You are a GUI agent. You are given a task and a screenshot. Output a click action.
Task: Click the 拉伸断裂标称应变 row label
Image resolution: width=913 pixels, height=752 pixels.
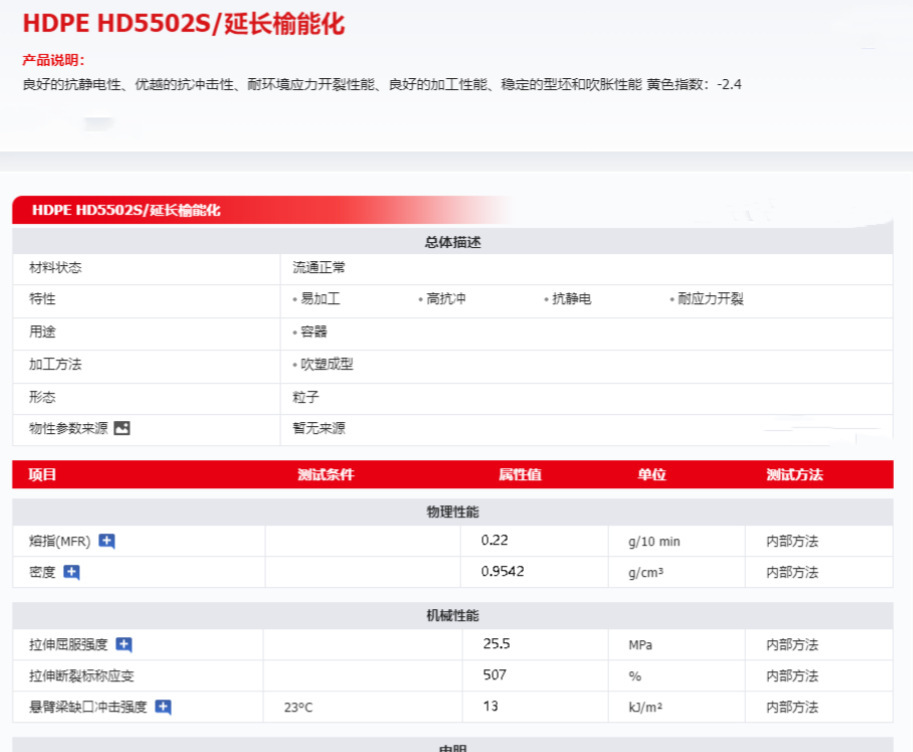pyautogui.click(x=82, y=676)
